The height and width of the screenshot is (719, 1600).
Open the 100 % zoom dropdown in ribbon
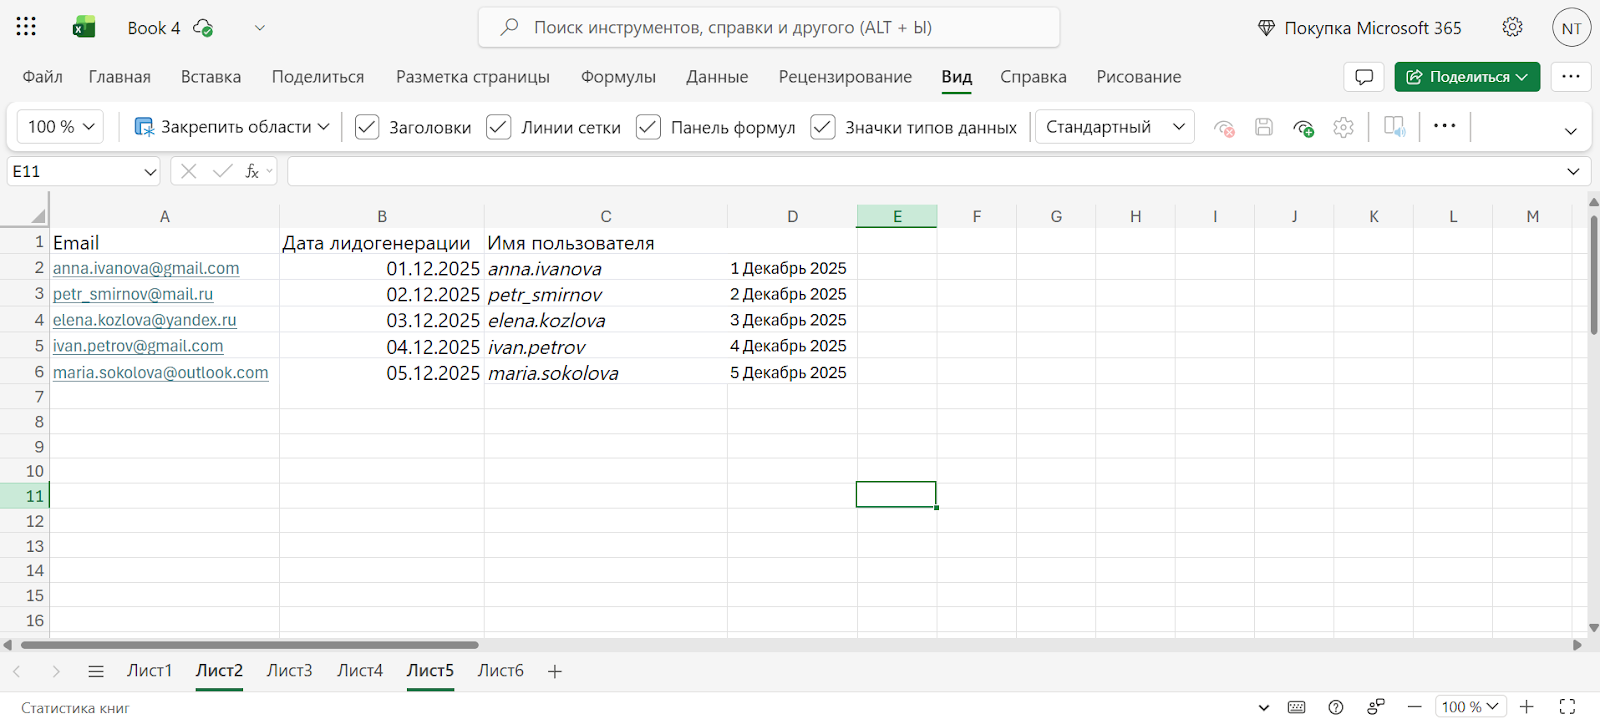61,127
